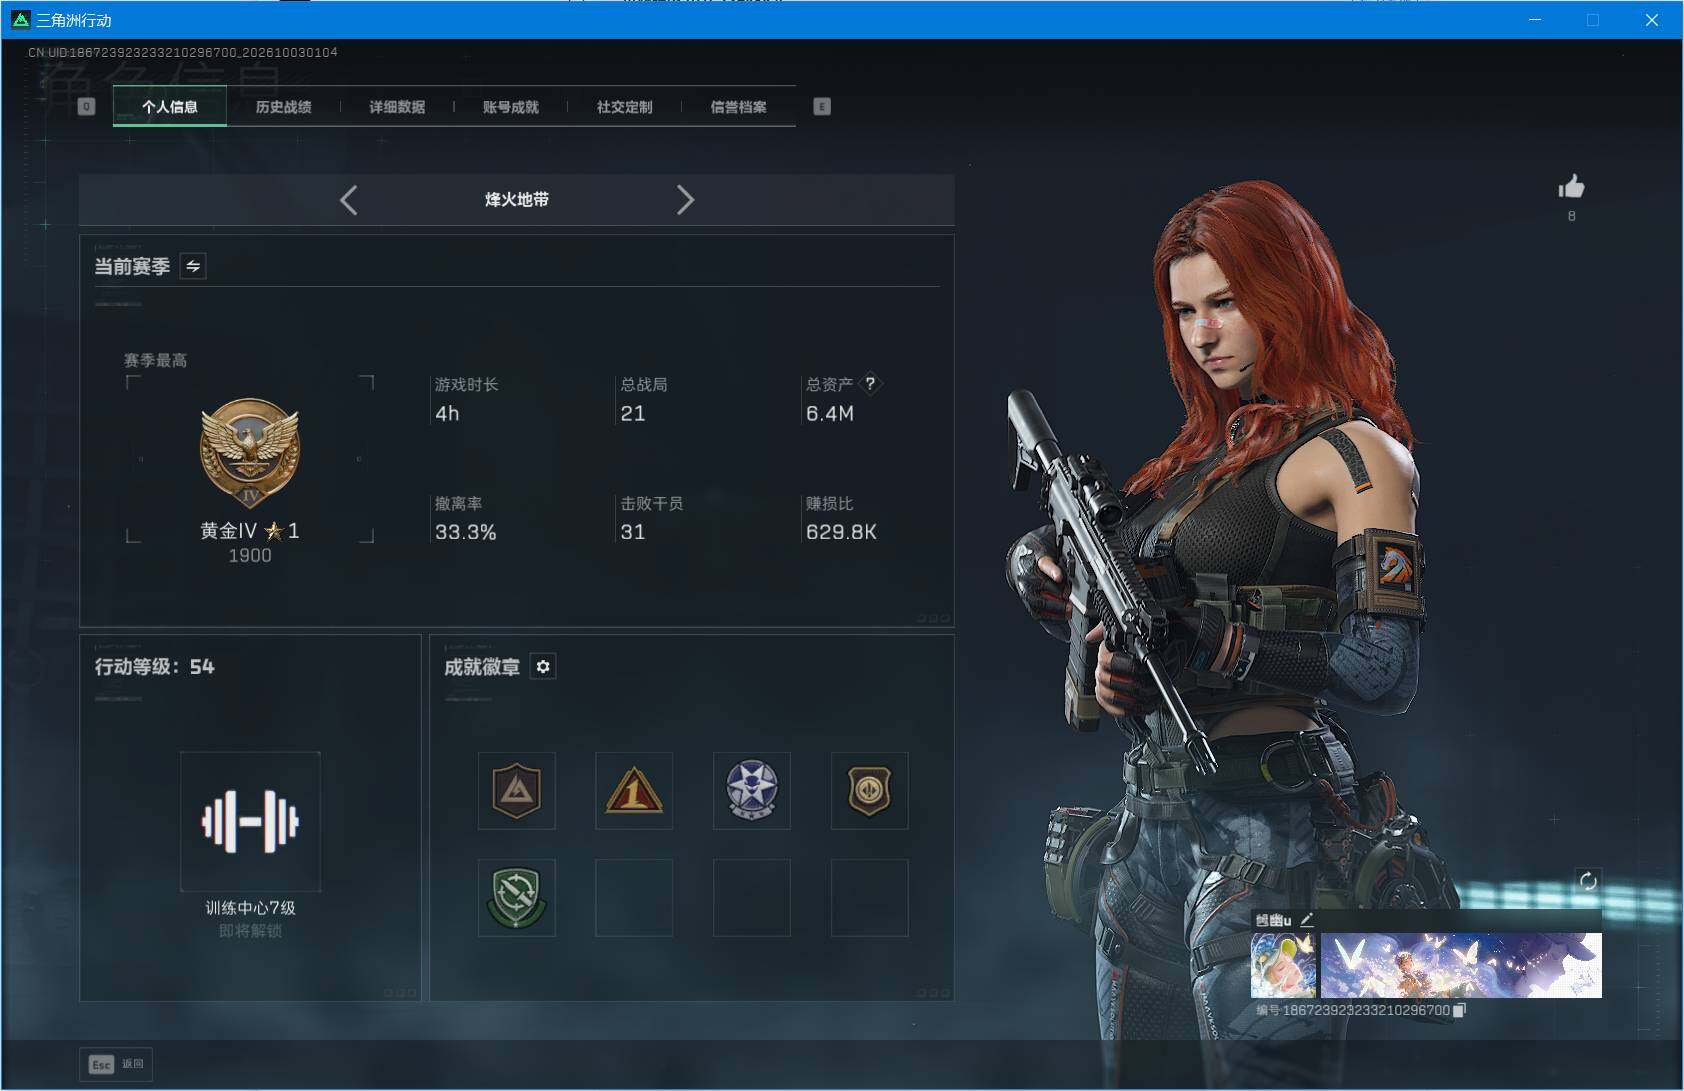
Task: Click the thumbs-up like icon
Action: tap(1571, 187)
